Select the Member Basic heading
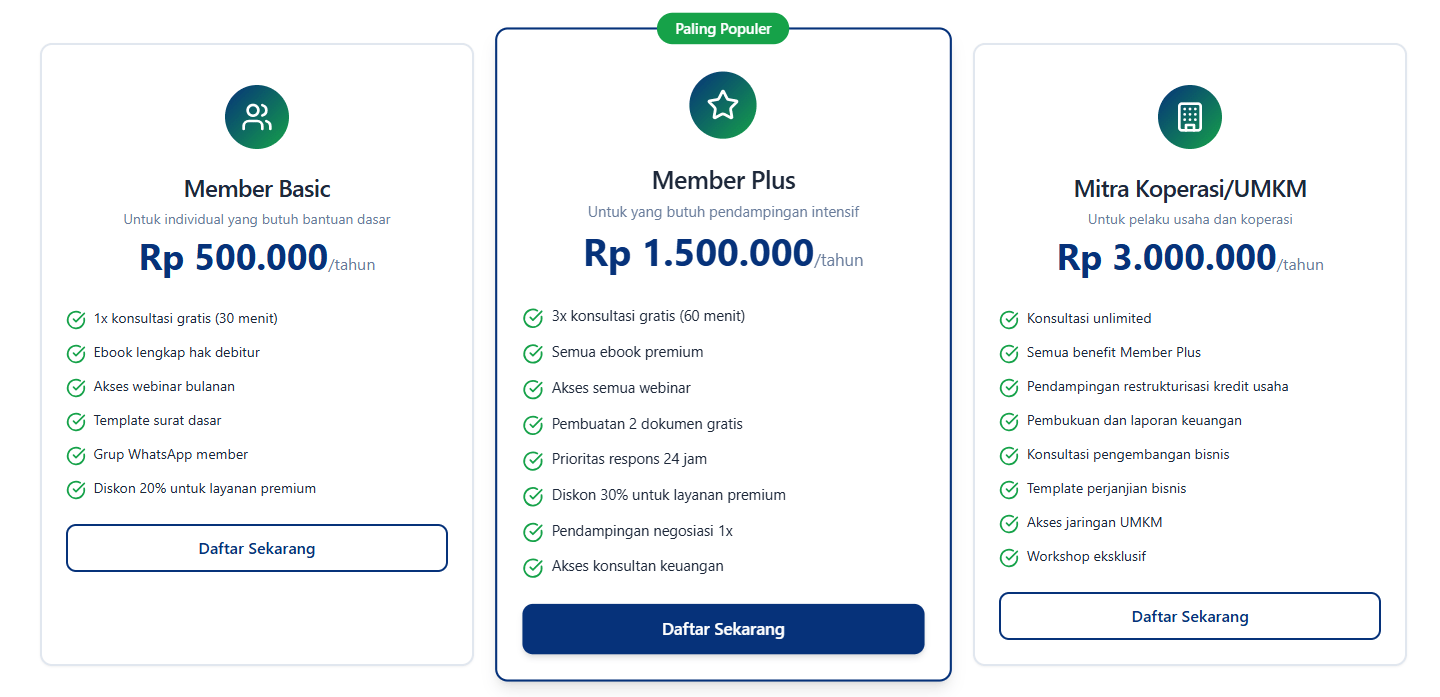The image size is (1440, 697). click(x=257, y=189)
